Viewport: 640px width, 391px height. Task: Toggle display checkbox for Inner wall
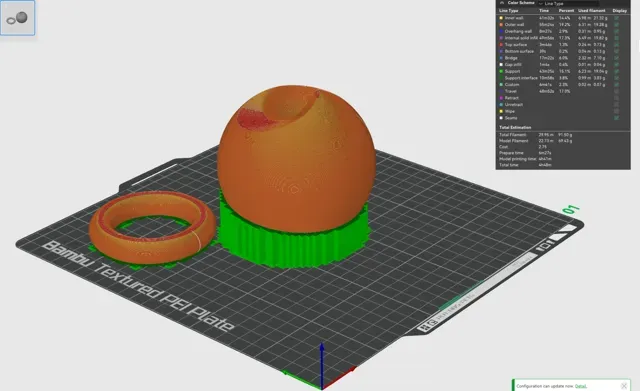click(616, 18)
